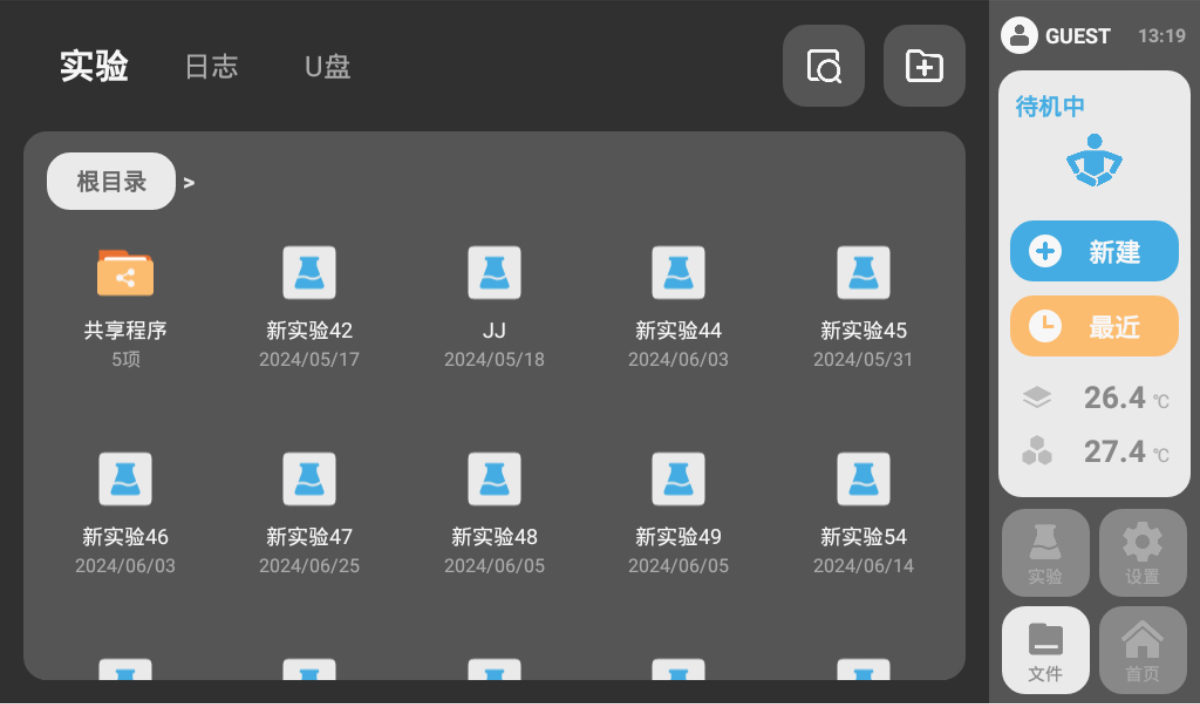Expand the breadcrumb arrow after 根目录

click(x=189, y=183)
